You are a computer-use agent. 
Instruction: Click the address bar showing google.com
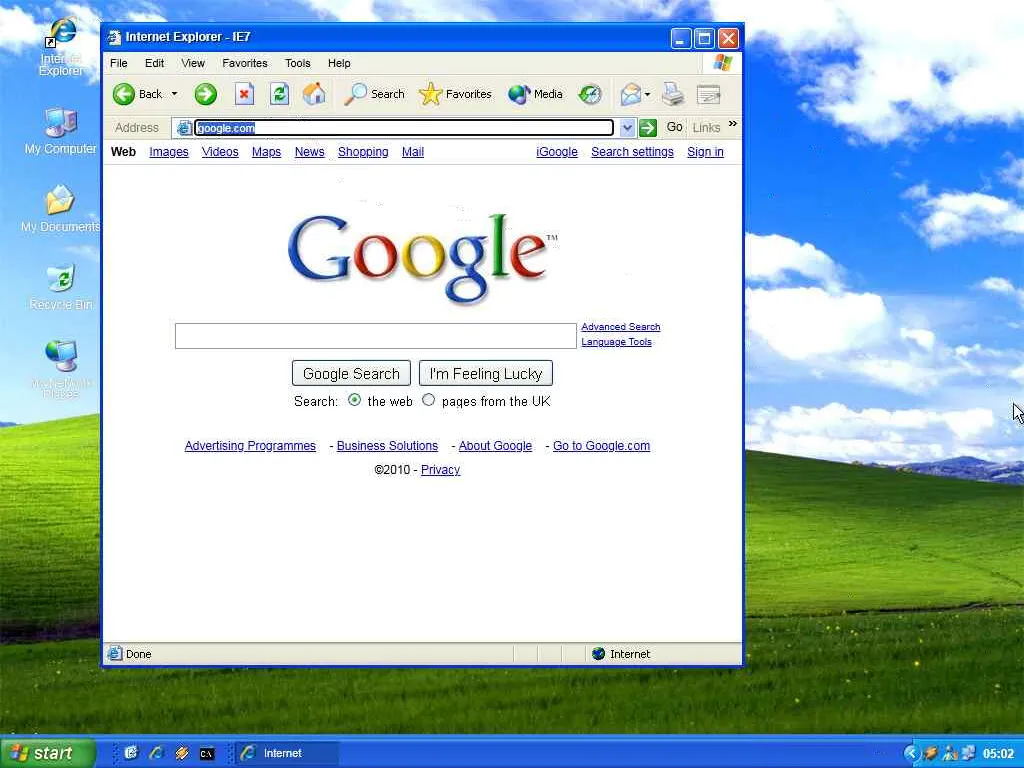click(x=404, y=128)
